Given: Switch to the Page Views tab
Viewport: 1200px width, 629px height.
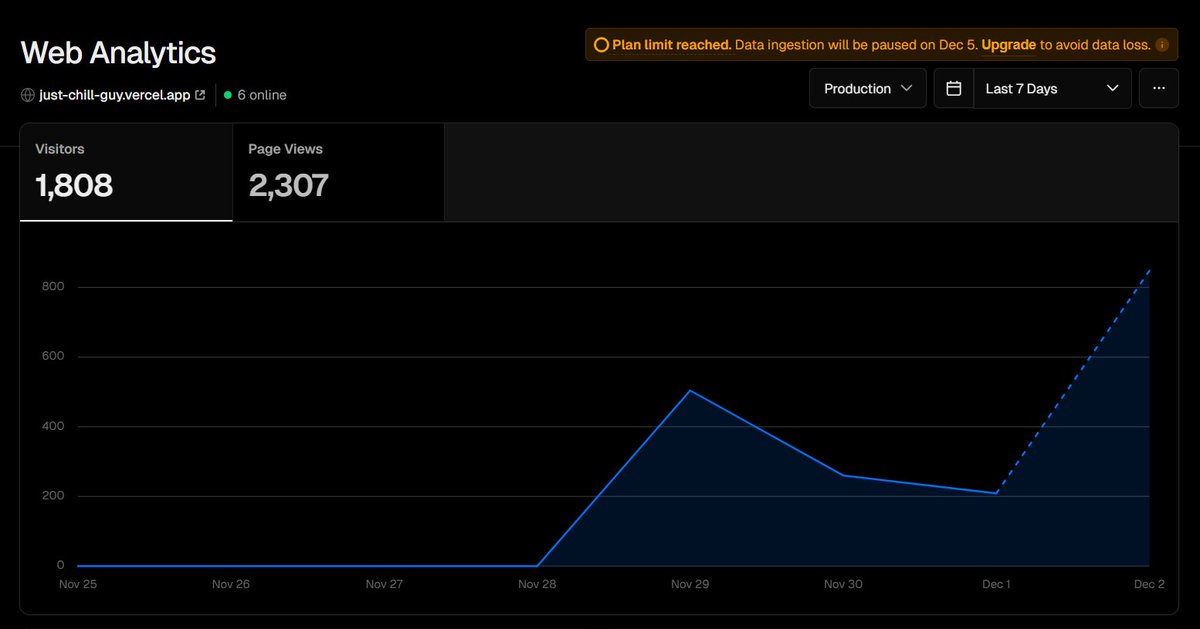Looking at the screenshot, I should coord(339,172).
